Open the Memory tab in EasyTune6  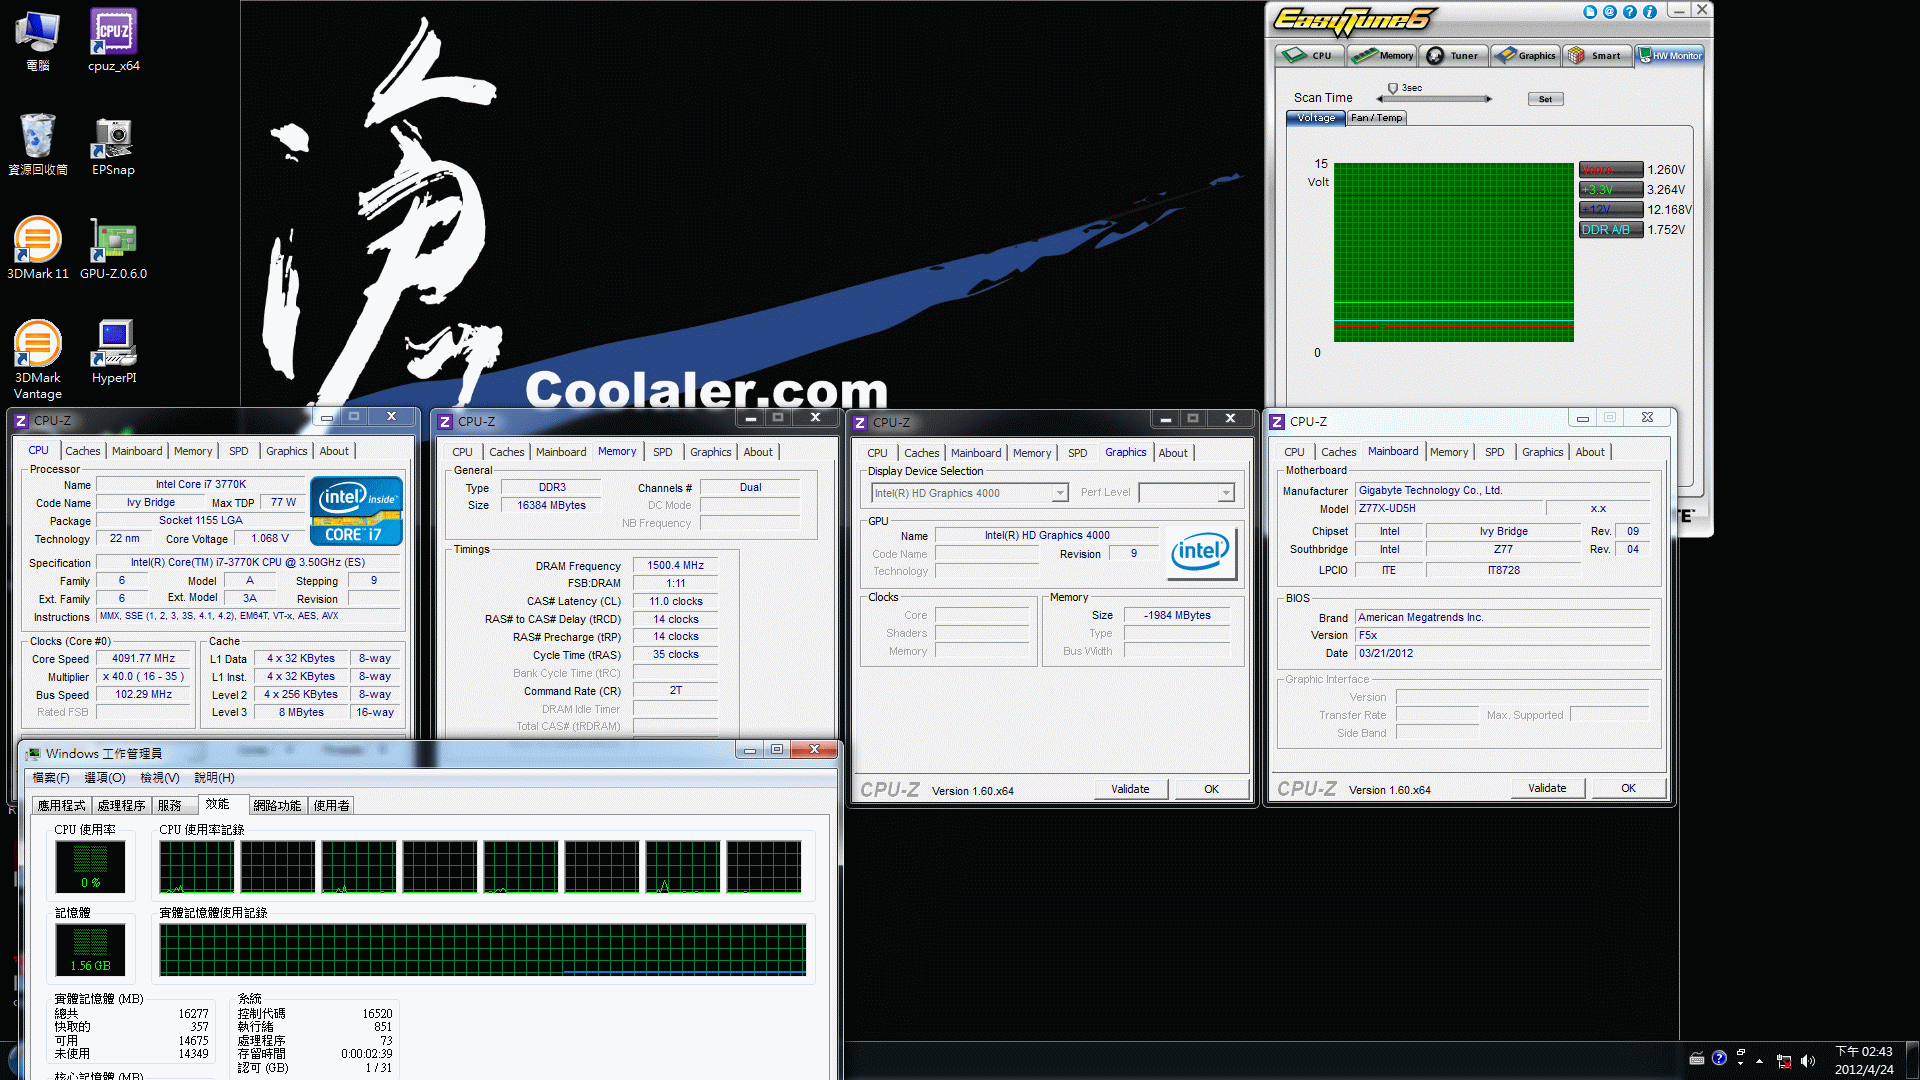click(1382, 55)
